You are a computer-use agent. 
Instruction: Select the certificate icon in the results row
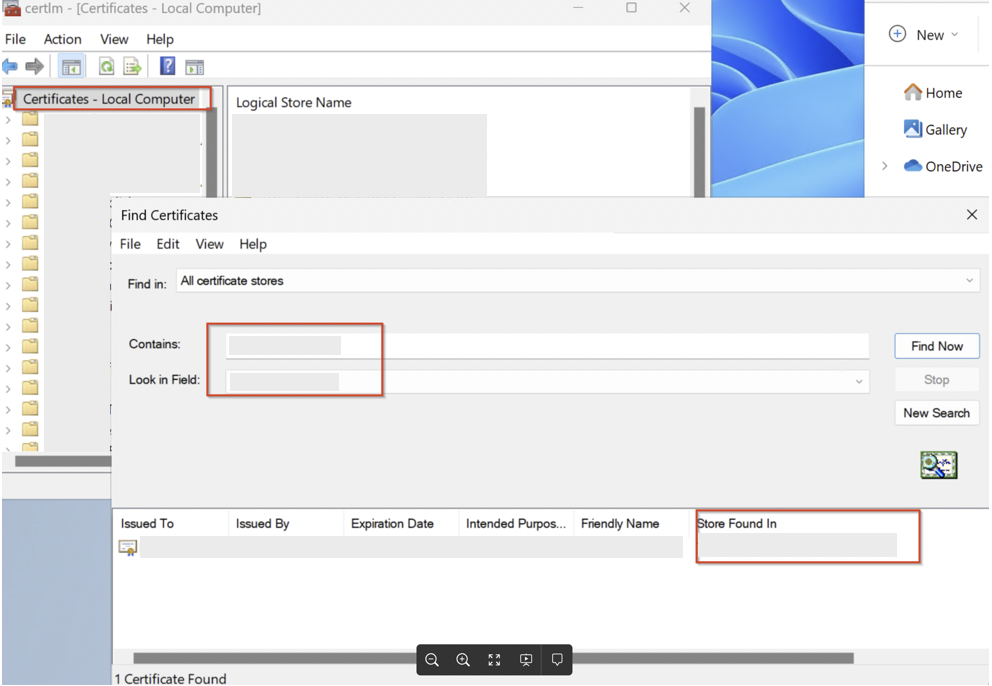pyautogui.click(x=127, y=547)
